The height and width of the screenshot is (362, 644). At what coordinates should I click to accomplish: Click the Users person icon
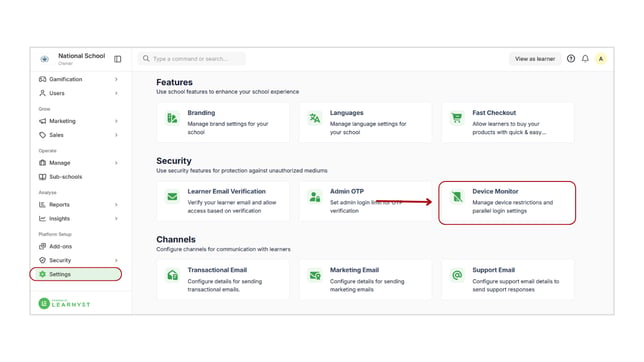[42, 93]
